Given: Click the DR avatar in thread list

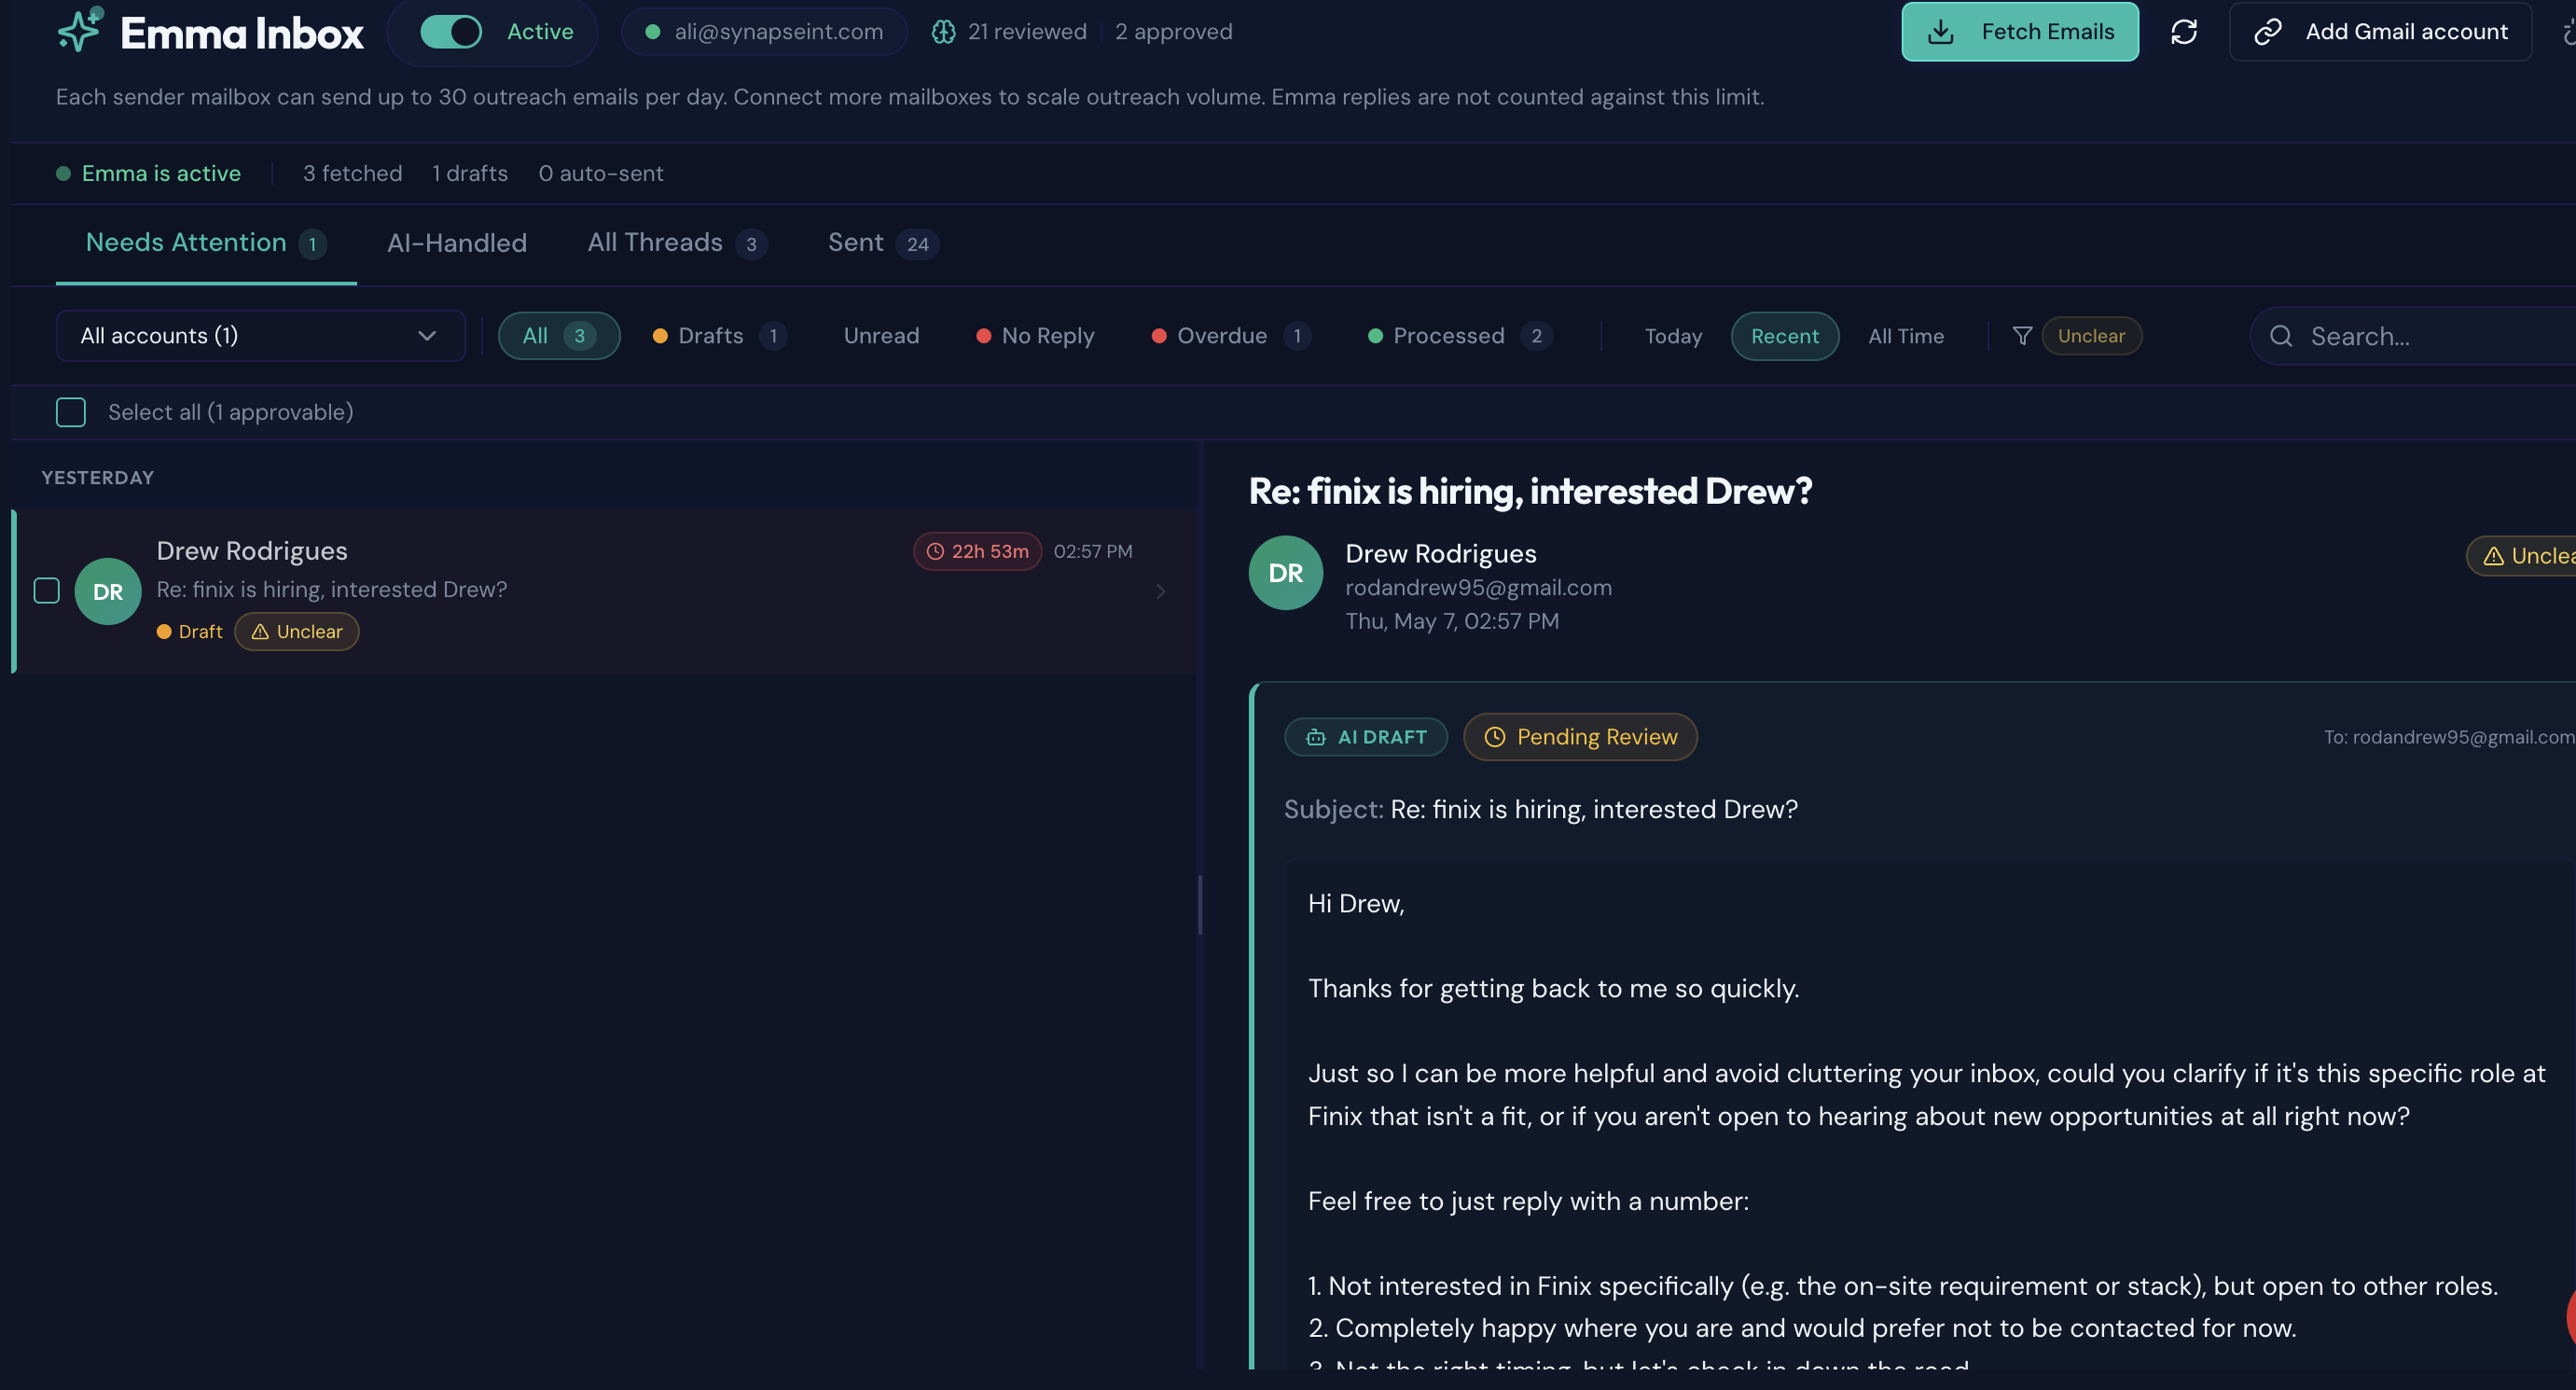Looking at the screenshot, I should coord(108,591).
